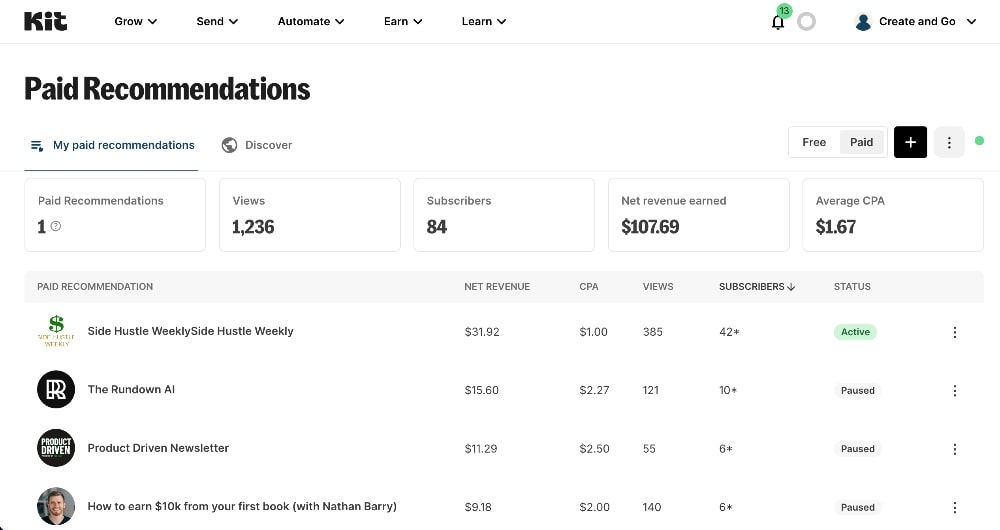Click the $2.27 CPA value

click(594, 390)
